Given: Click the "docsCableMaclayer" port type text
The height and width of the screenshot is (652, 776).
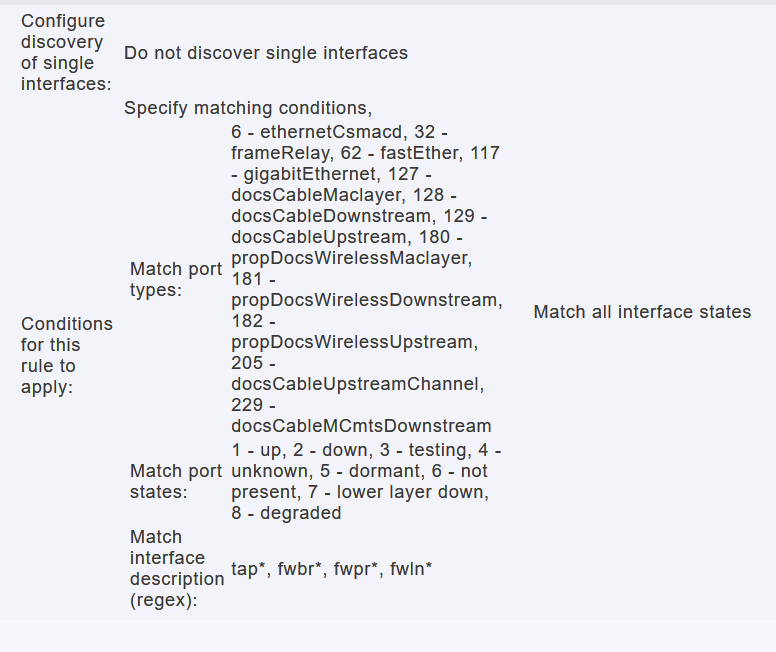Looking at the screenshot, I should tap(316, 195).
